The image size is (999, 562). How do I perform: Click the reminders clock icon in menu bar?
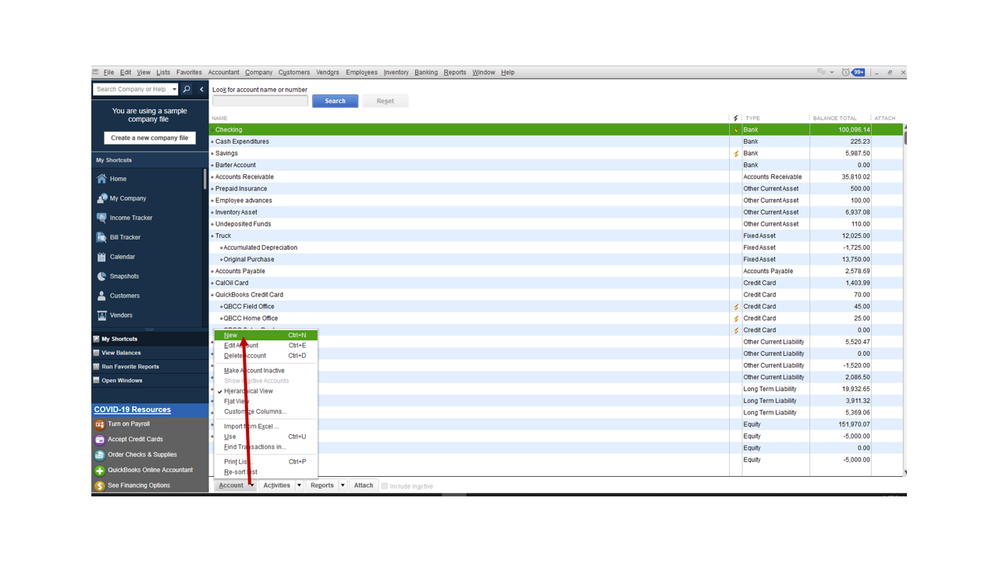click(x=845, y=72)
